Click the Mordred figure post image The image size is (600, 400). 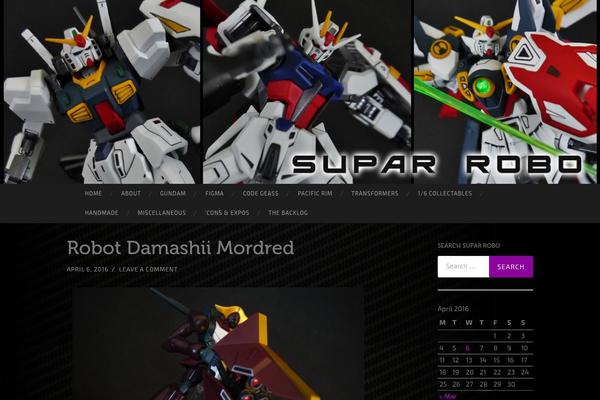tap(218, 344)
